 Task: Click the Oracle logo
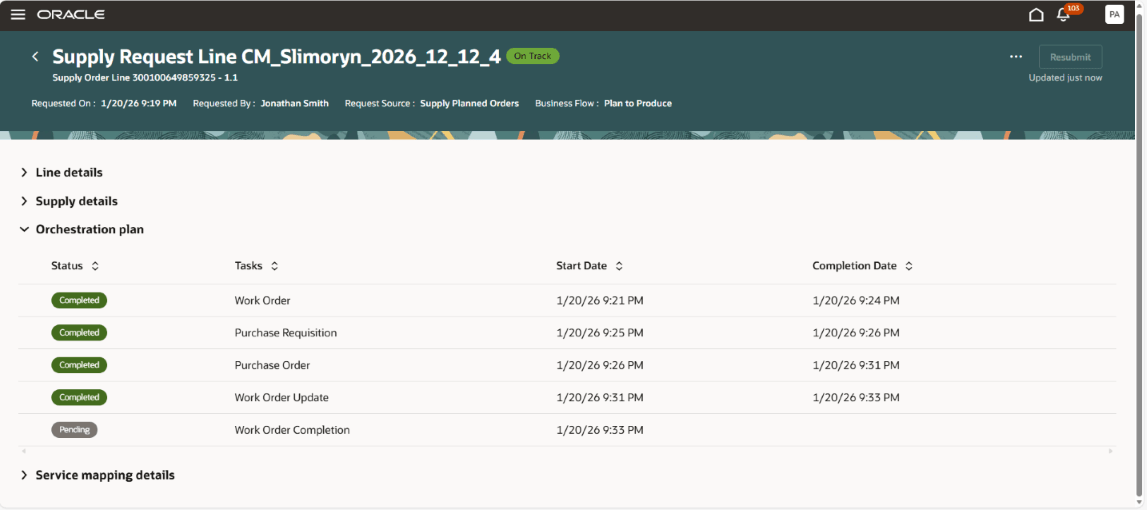pos(71,15)
